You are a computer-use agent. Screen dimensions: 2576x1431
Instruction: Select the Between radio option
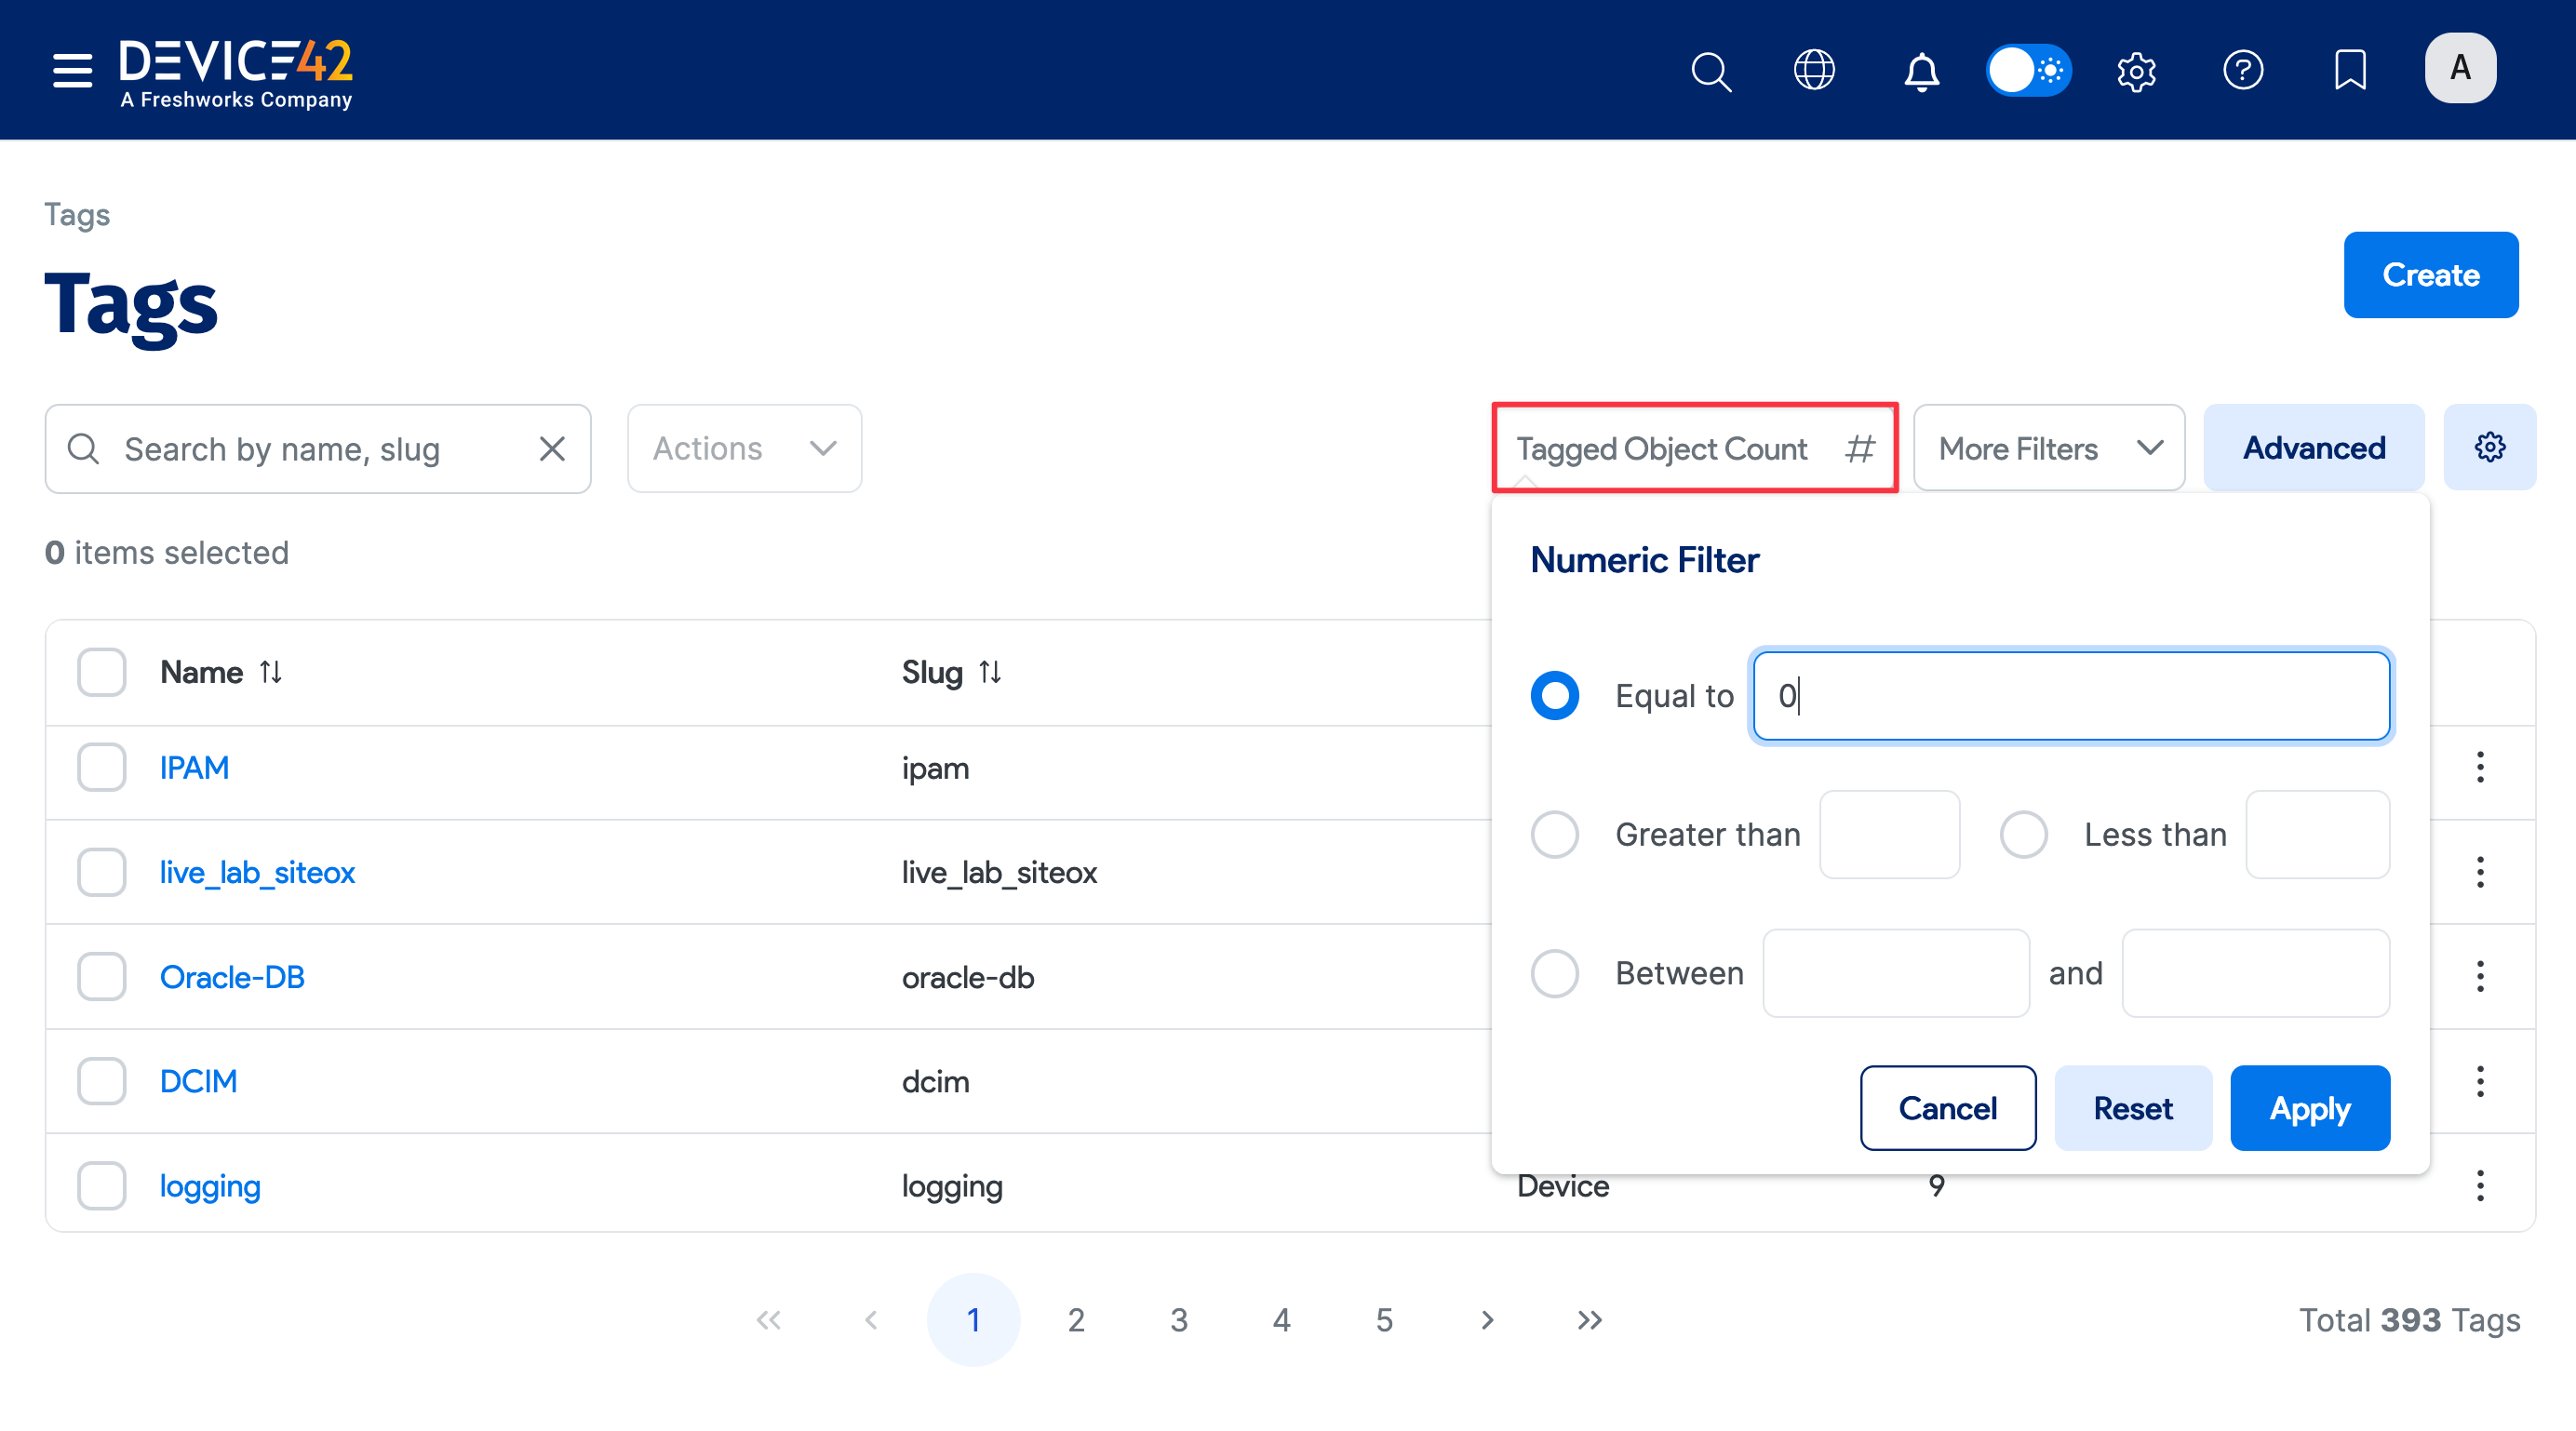1555,973
